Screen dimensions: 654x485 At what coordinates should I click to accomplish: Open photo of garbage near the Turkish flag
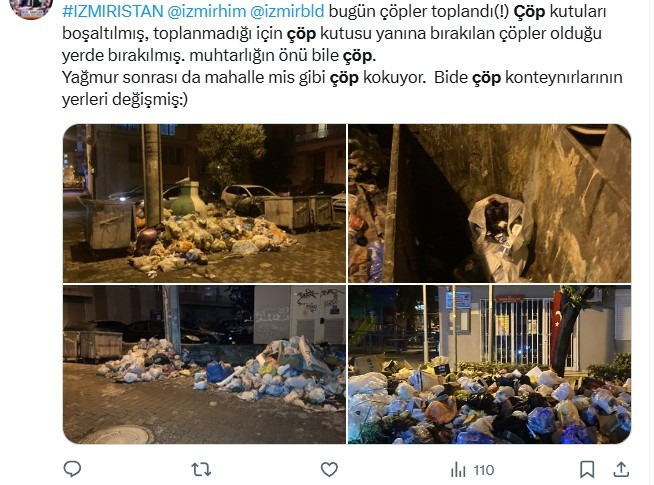click(x=489, y=364)
